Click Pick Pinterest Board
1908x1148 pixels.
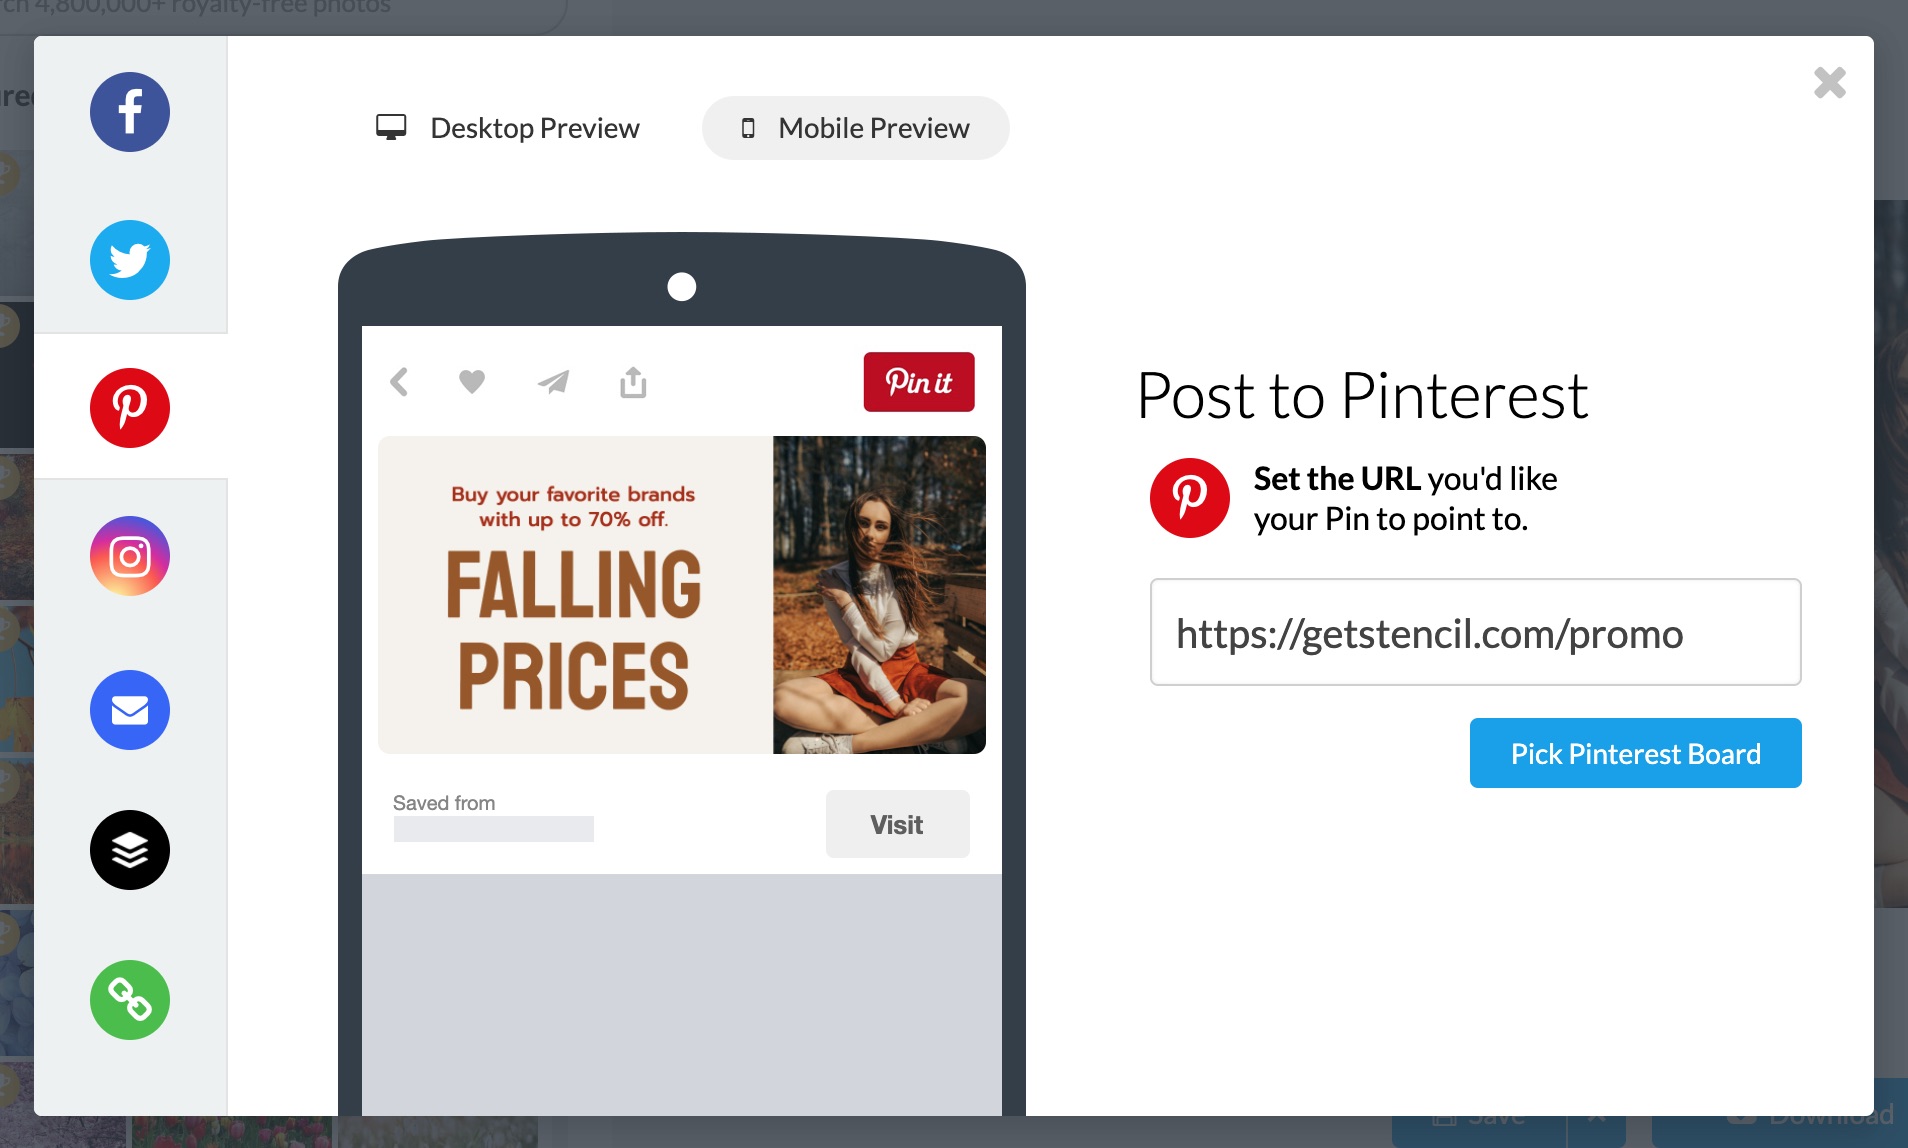tap(1633, 753)
